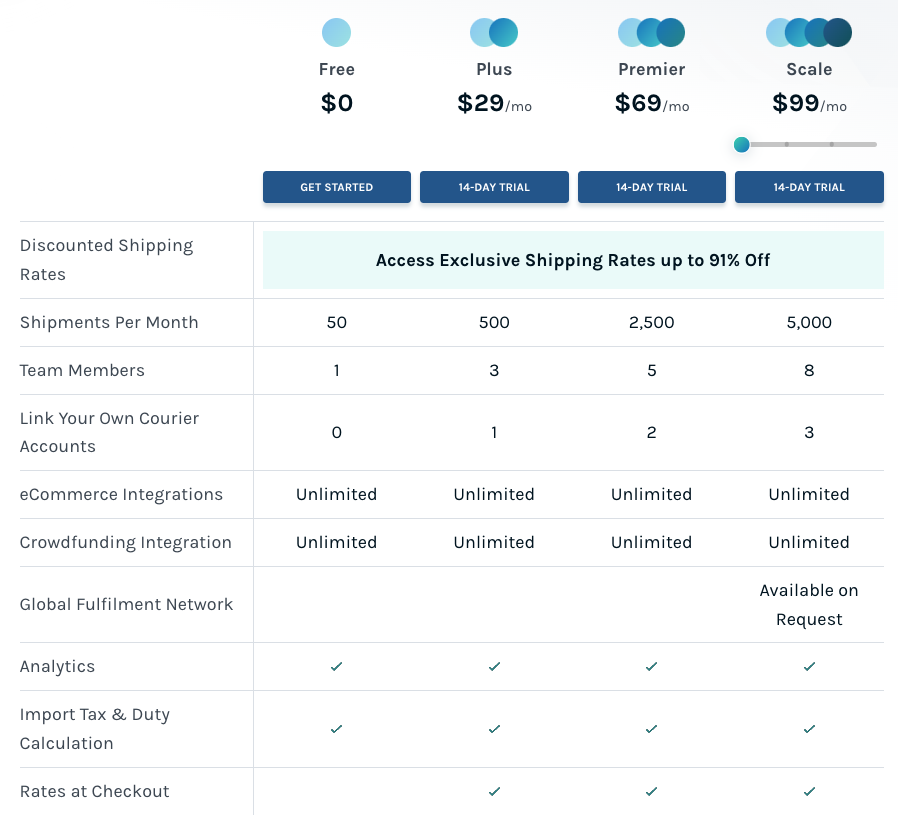
Task: Click the Free plan single-circle icon
Action: pos(336,33)
